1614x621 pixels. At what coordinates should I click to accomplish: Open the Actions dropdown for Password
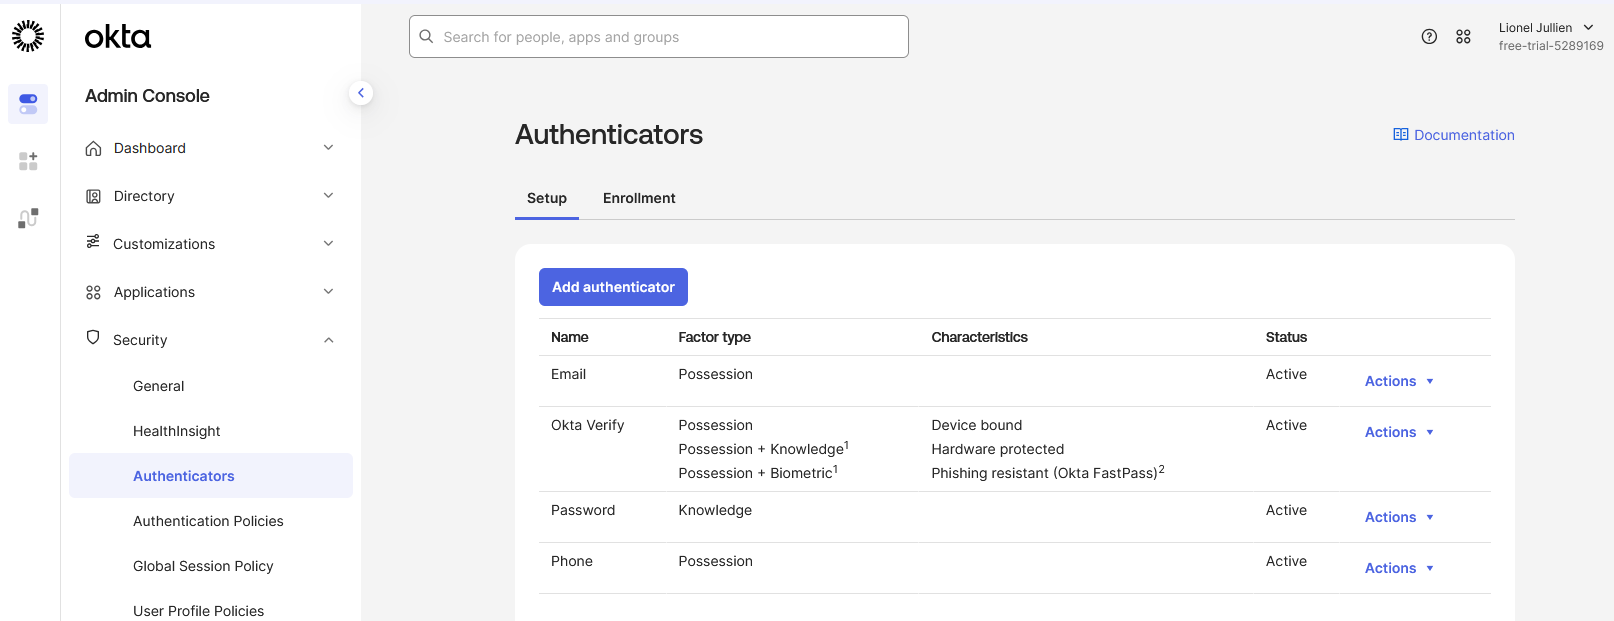click(1399, 517)
